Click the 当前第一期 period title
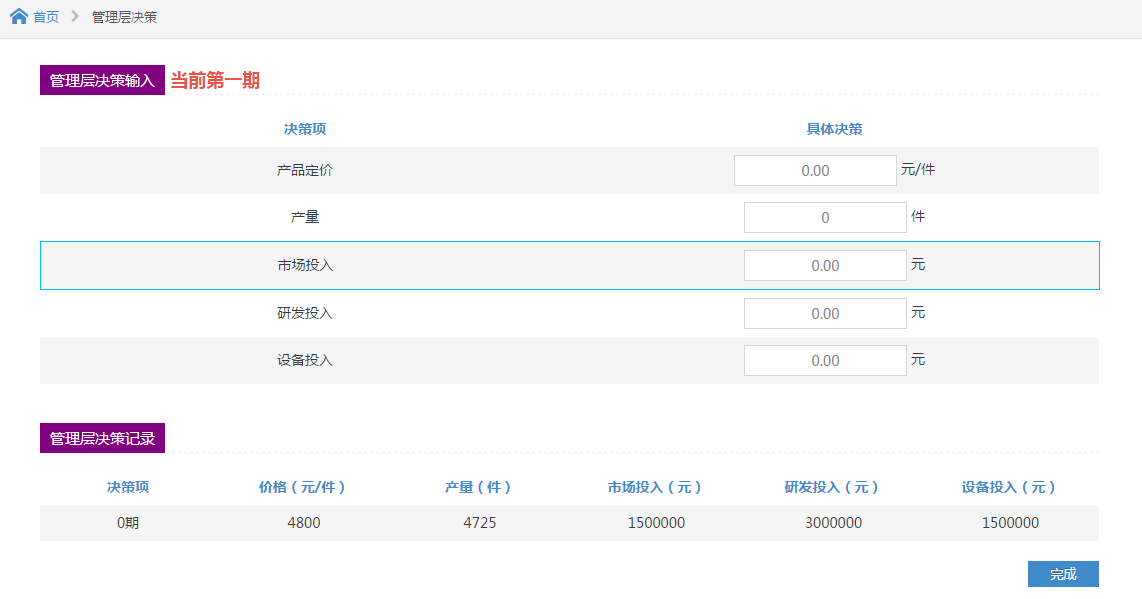The height and width of the screenshot is (599, 1142). [x=215, y=80]
